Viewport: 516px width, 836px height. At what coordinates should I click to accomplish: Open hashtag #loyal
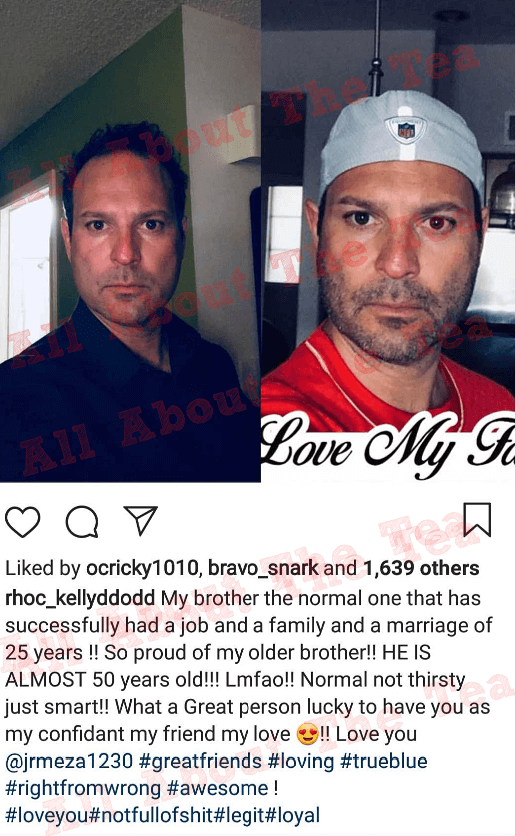pos(292,815)
